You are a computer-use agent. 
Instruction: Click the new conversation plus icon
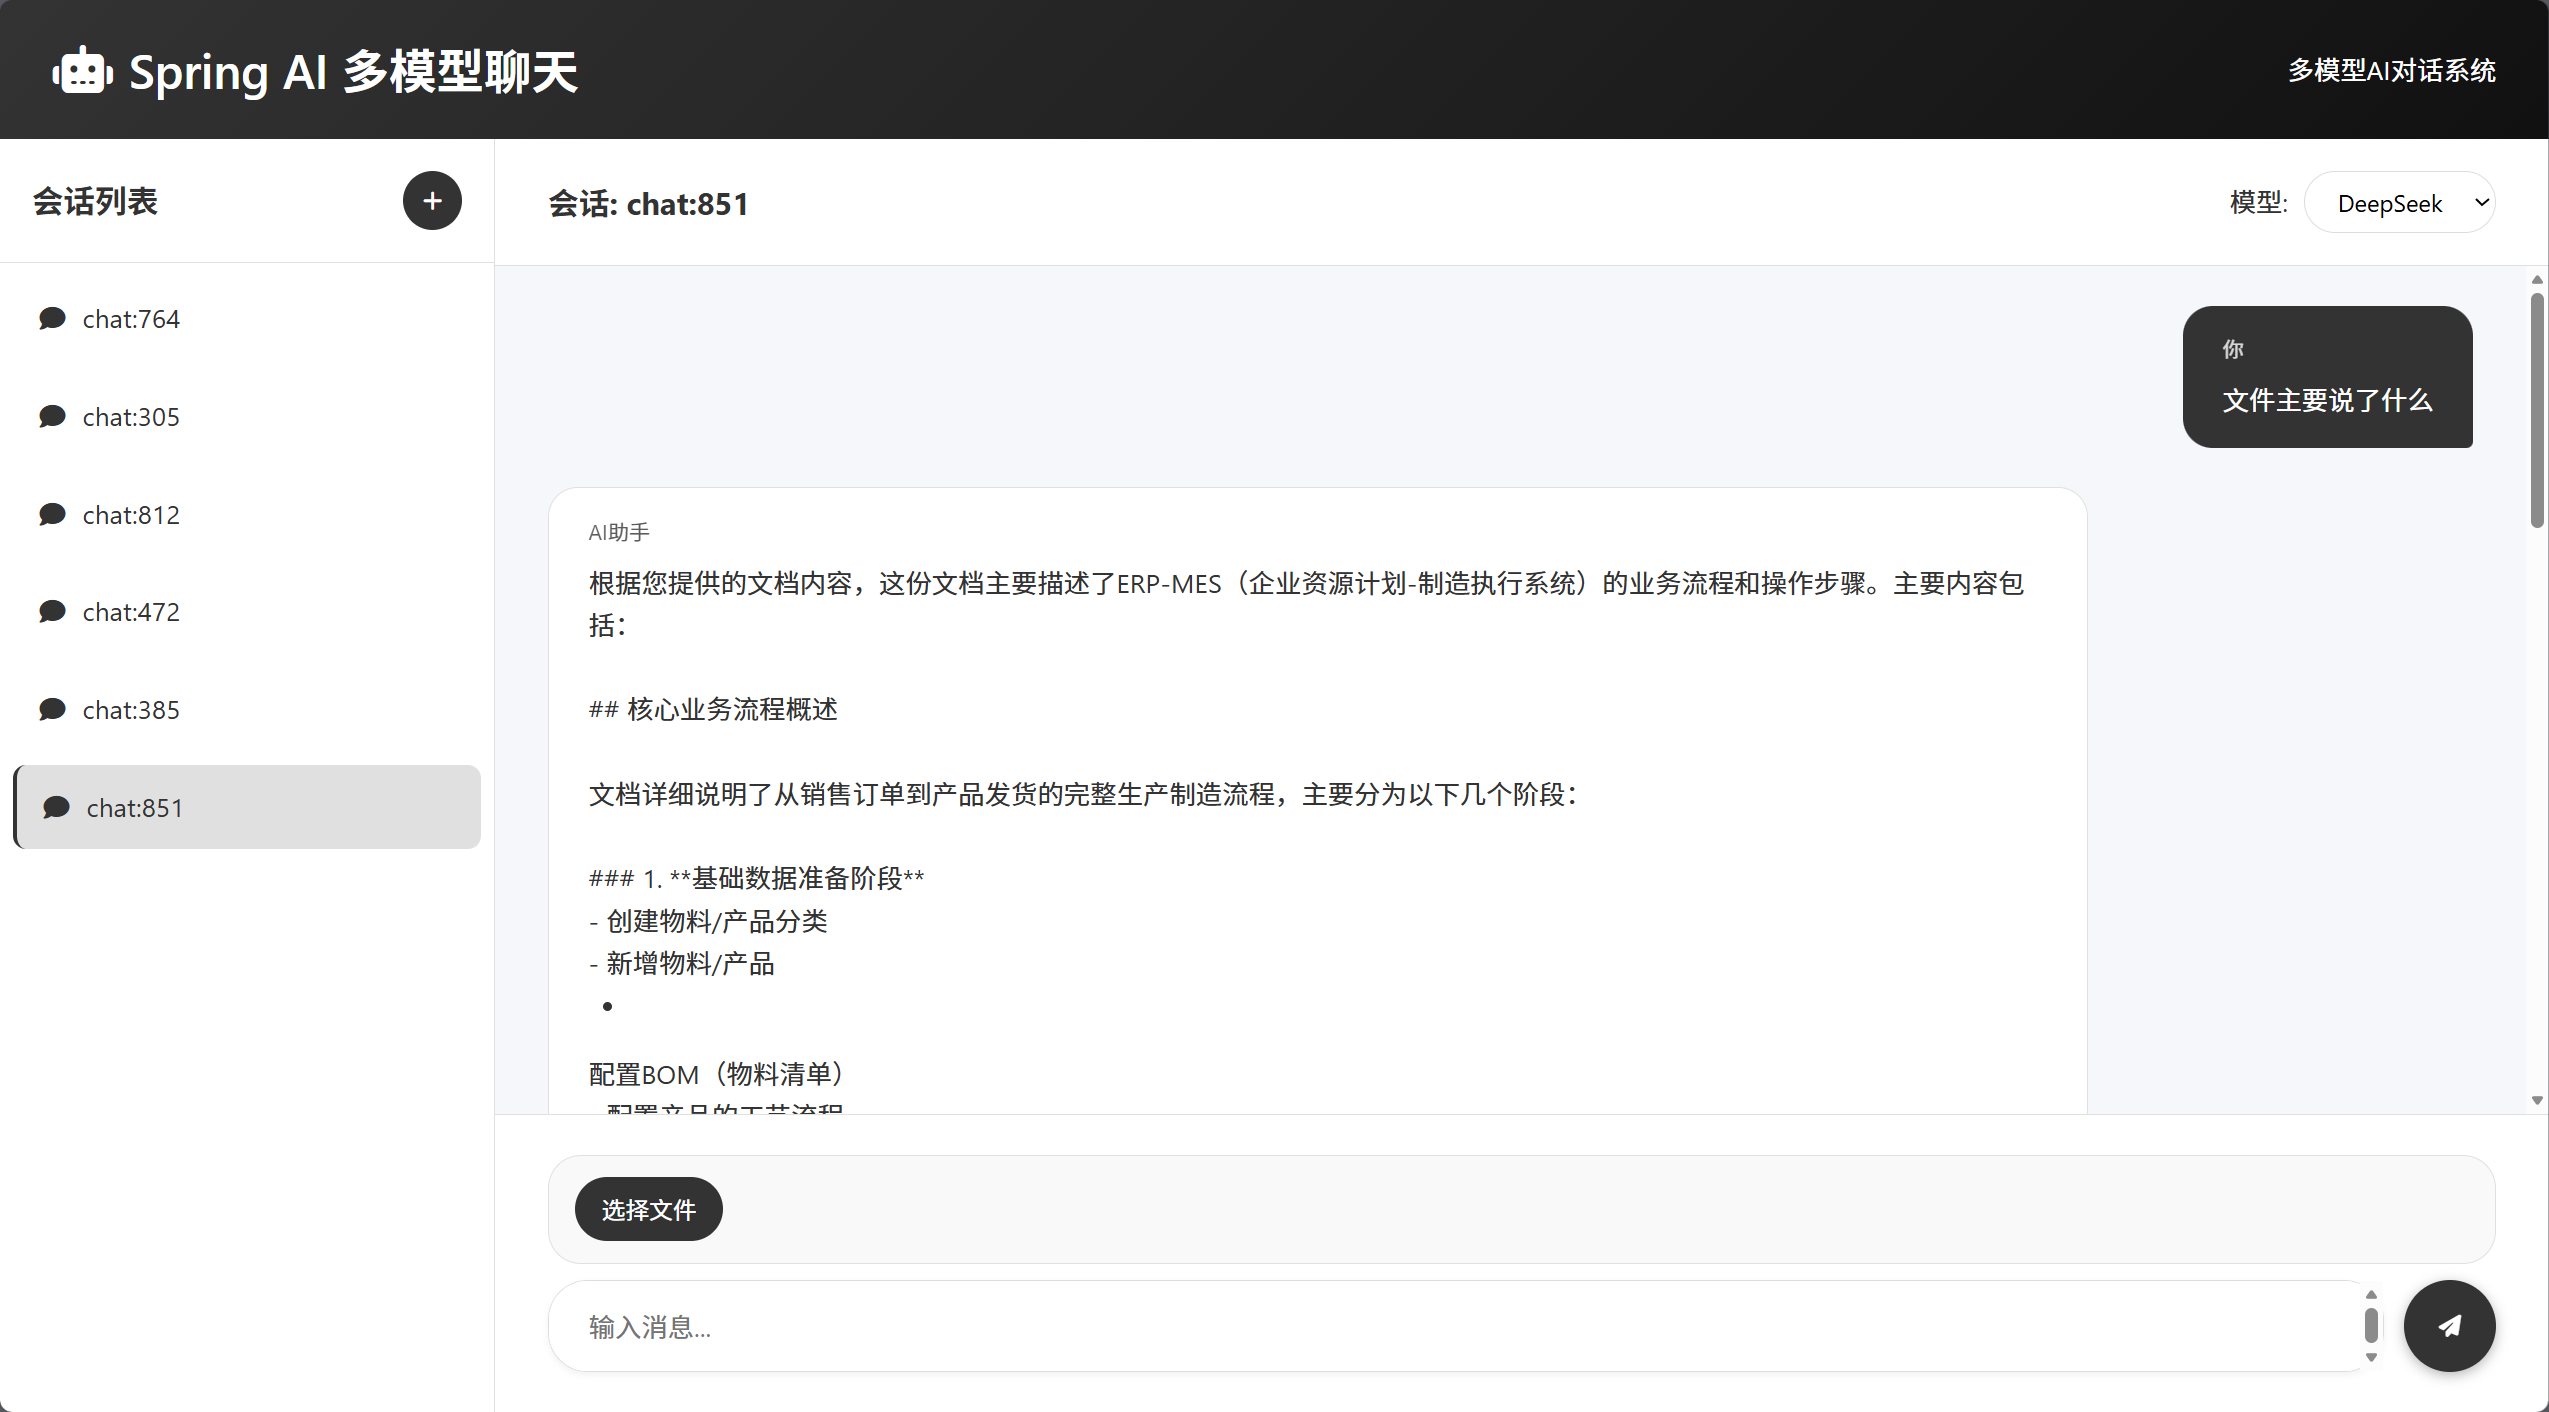click(431, 200)
